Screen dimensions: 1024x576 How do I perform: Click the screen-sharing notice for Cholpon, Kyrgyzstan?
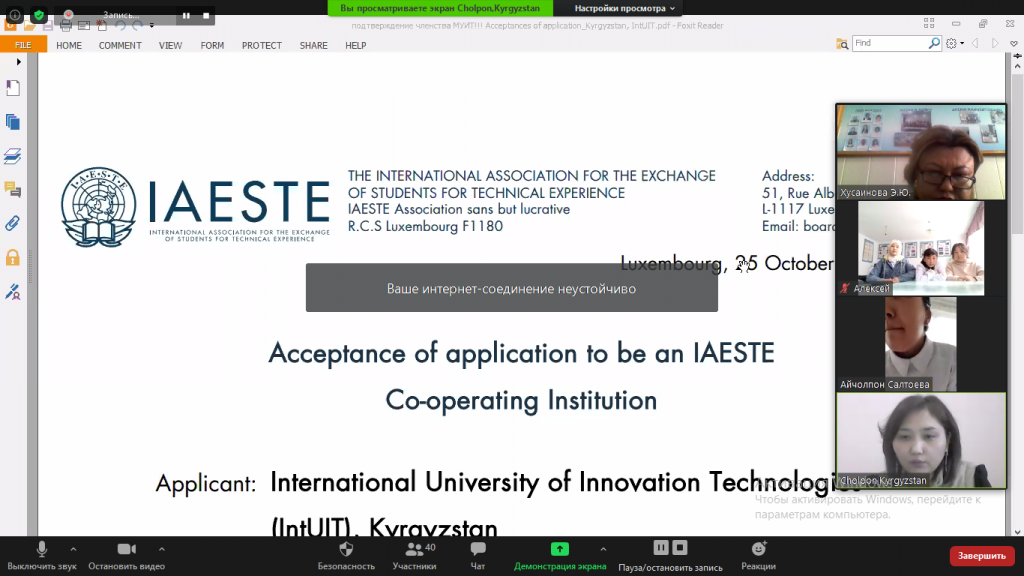click(440, 8)
